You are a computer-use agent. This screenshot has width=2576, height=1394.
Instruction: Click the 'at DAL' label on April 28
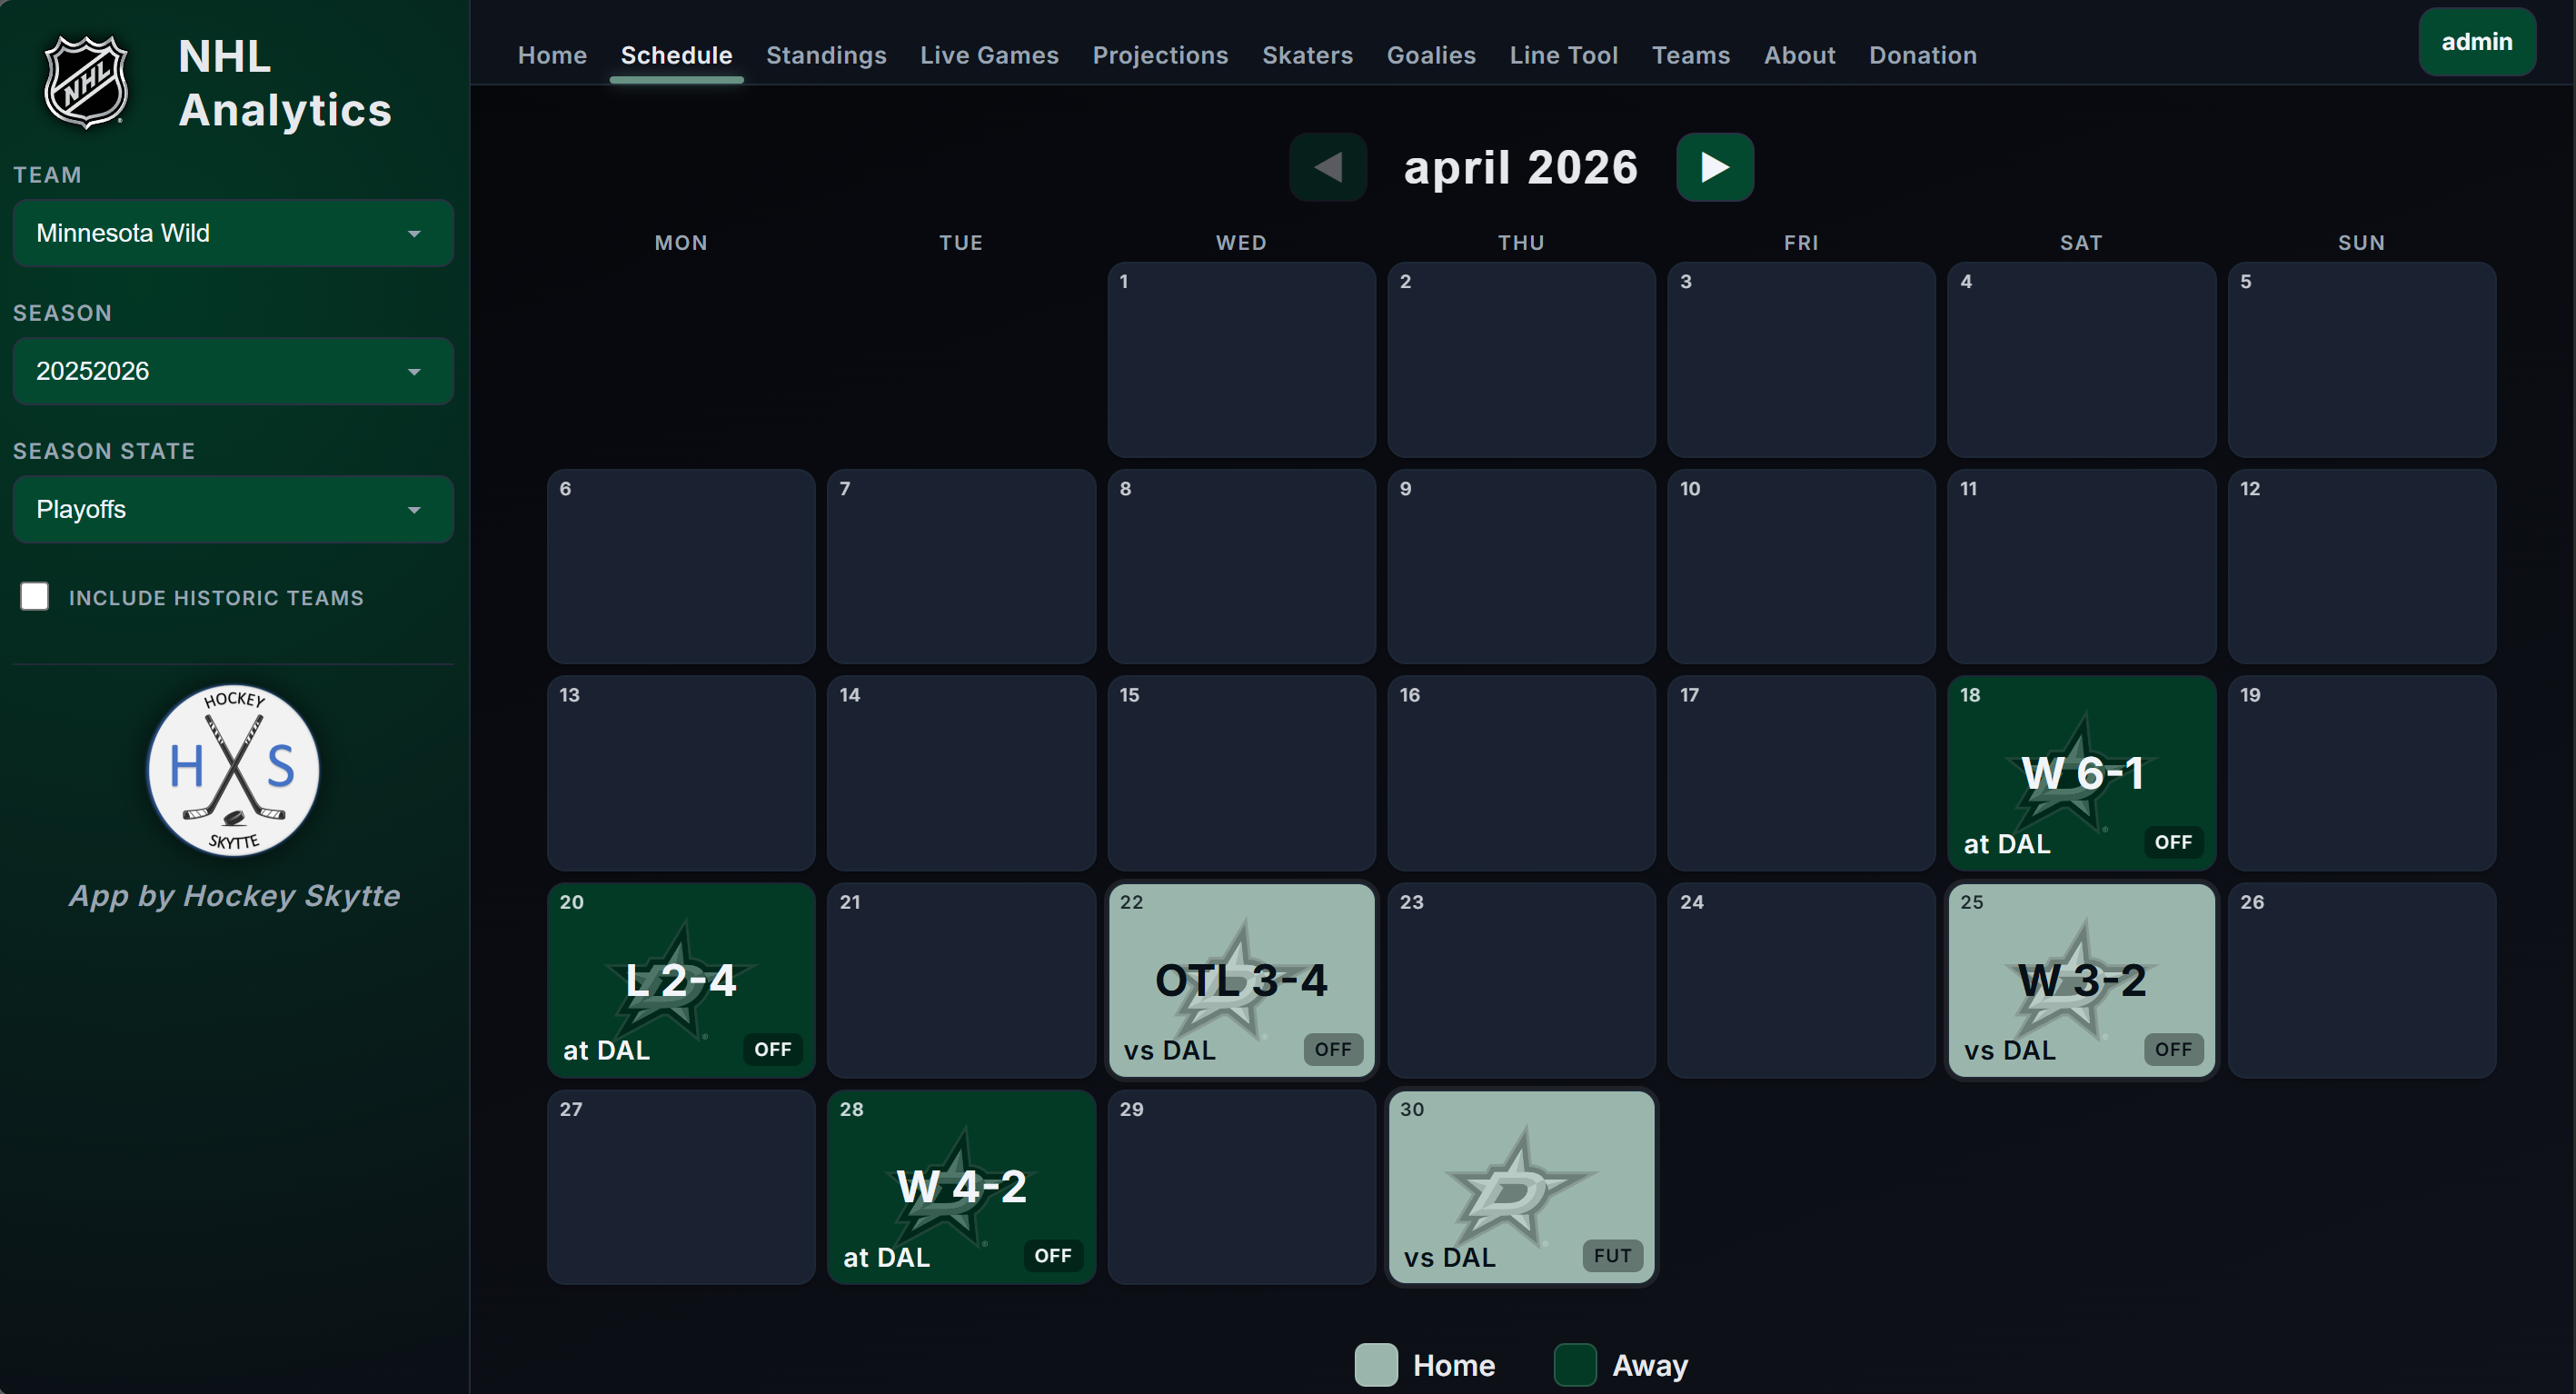click(886, 1258)
